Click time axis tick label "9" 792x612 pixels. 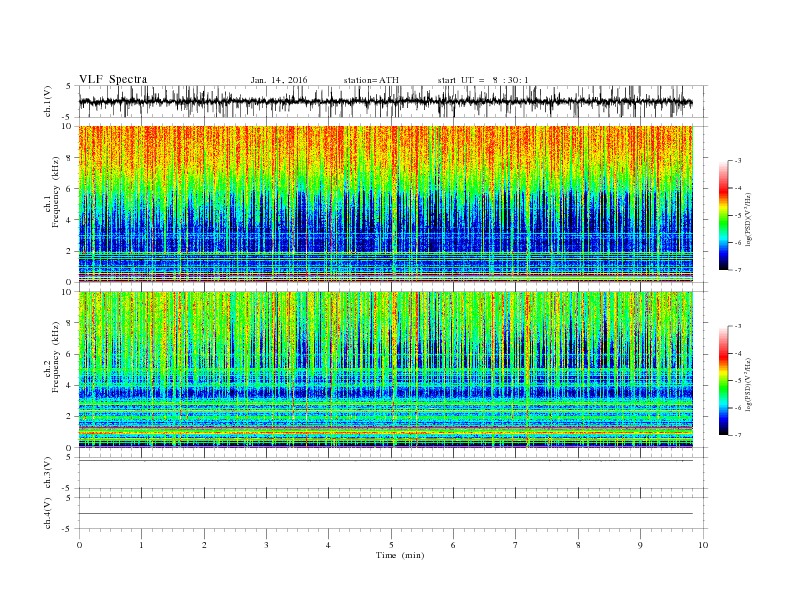pyautogui.click(x=640, y=545)
